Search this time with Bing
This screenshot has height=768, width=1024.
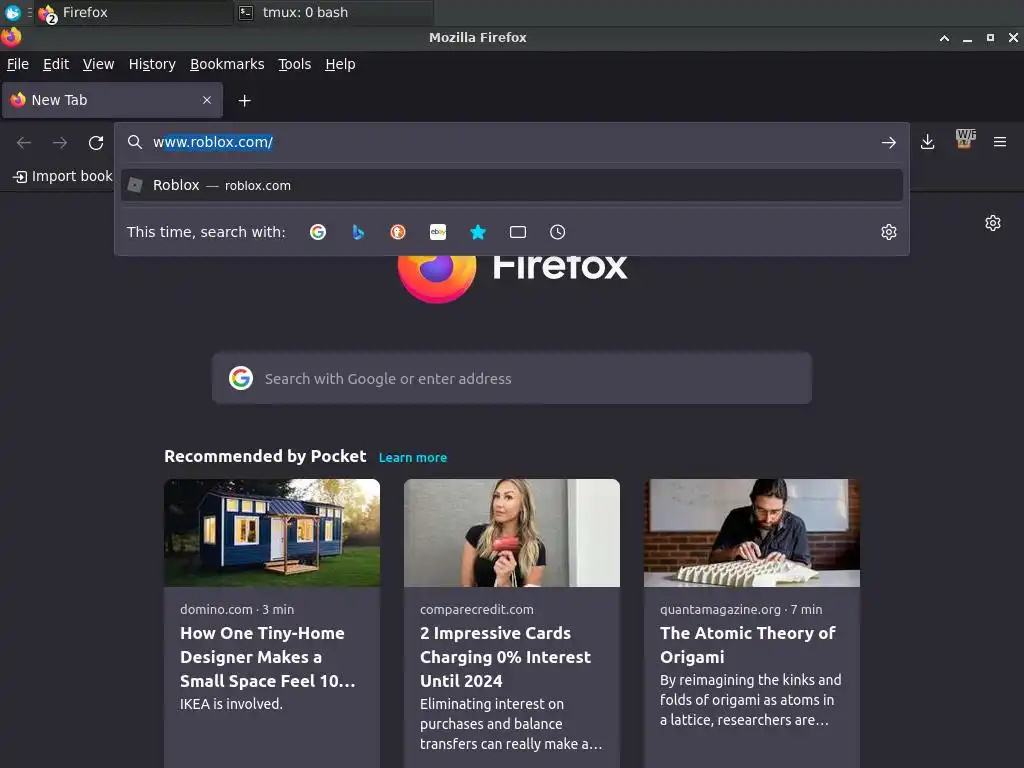click(358, 232)
